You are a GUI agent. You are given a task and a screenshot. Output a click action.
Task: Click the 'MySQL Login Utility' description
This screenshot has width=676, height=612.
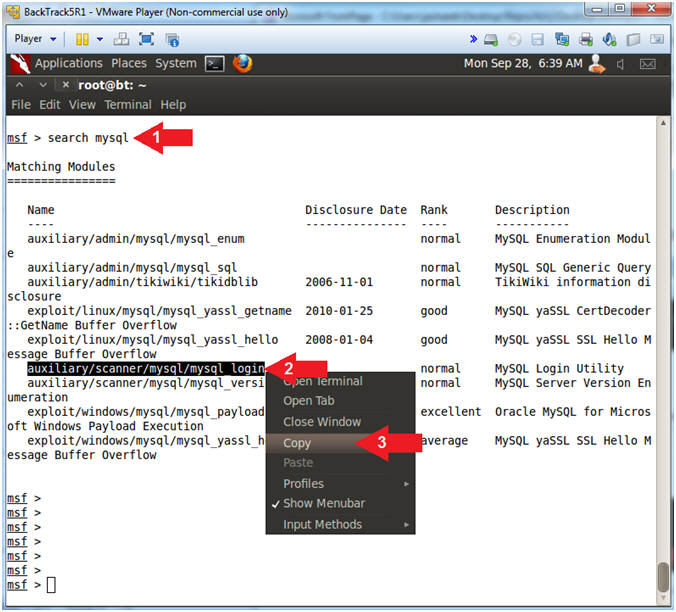point(559,368)
